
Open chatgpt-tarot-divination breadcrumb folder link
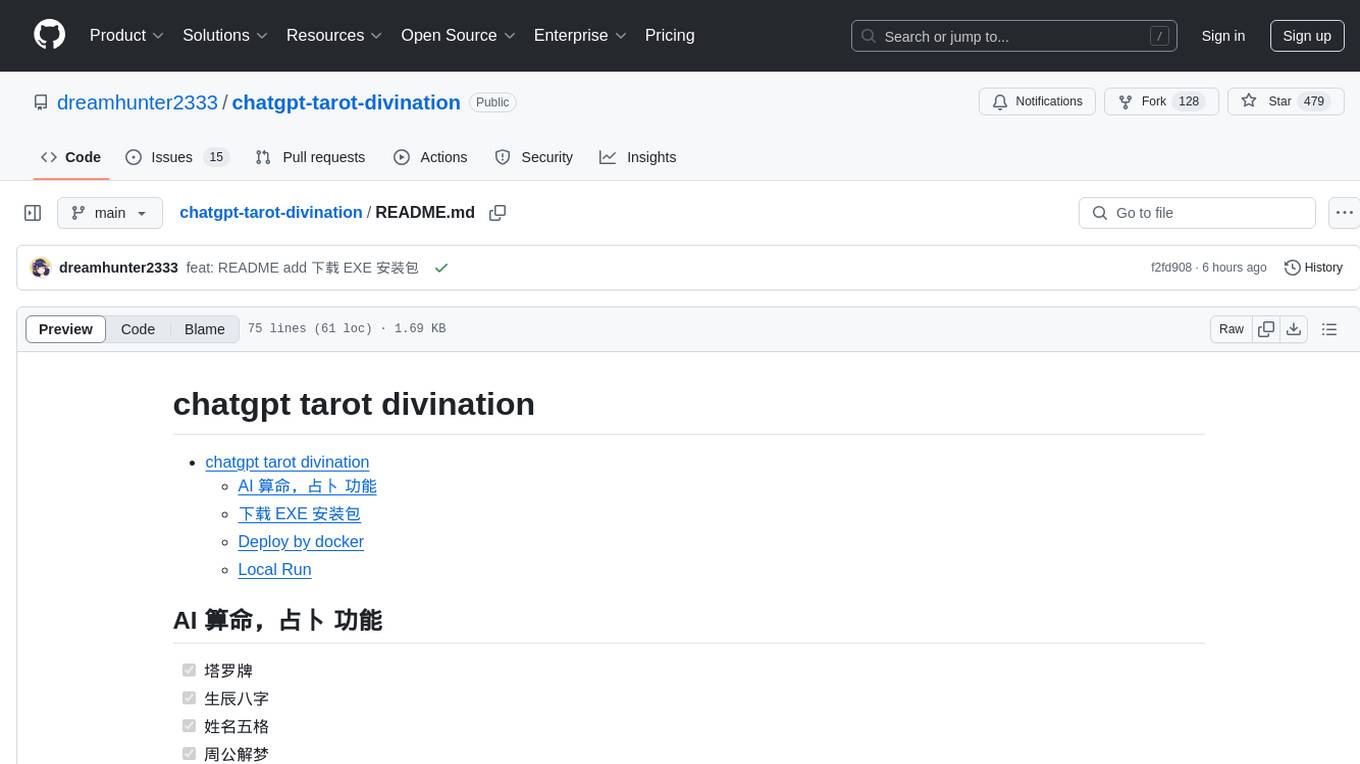pos(271,212)
